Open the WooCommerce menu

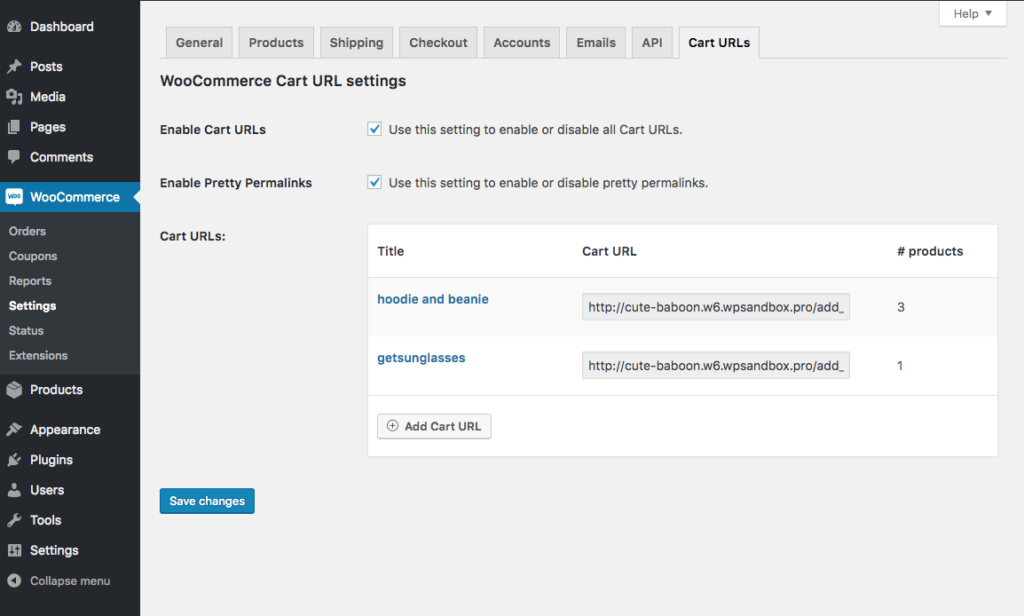pos(70,197)
